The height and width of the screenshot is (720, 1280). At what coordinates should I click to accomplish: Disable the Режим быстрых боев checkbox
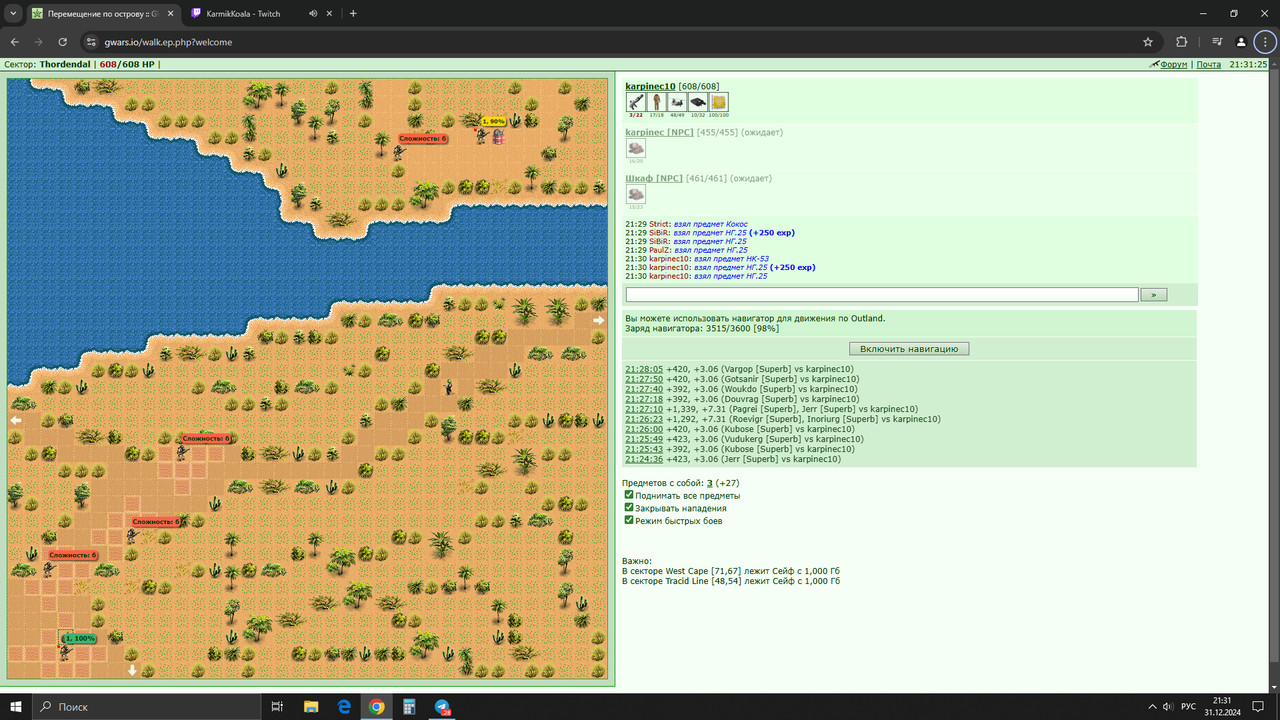(629, 520)
